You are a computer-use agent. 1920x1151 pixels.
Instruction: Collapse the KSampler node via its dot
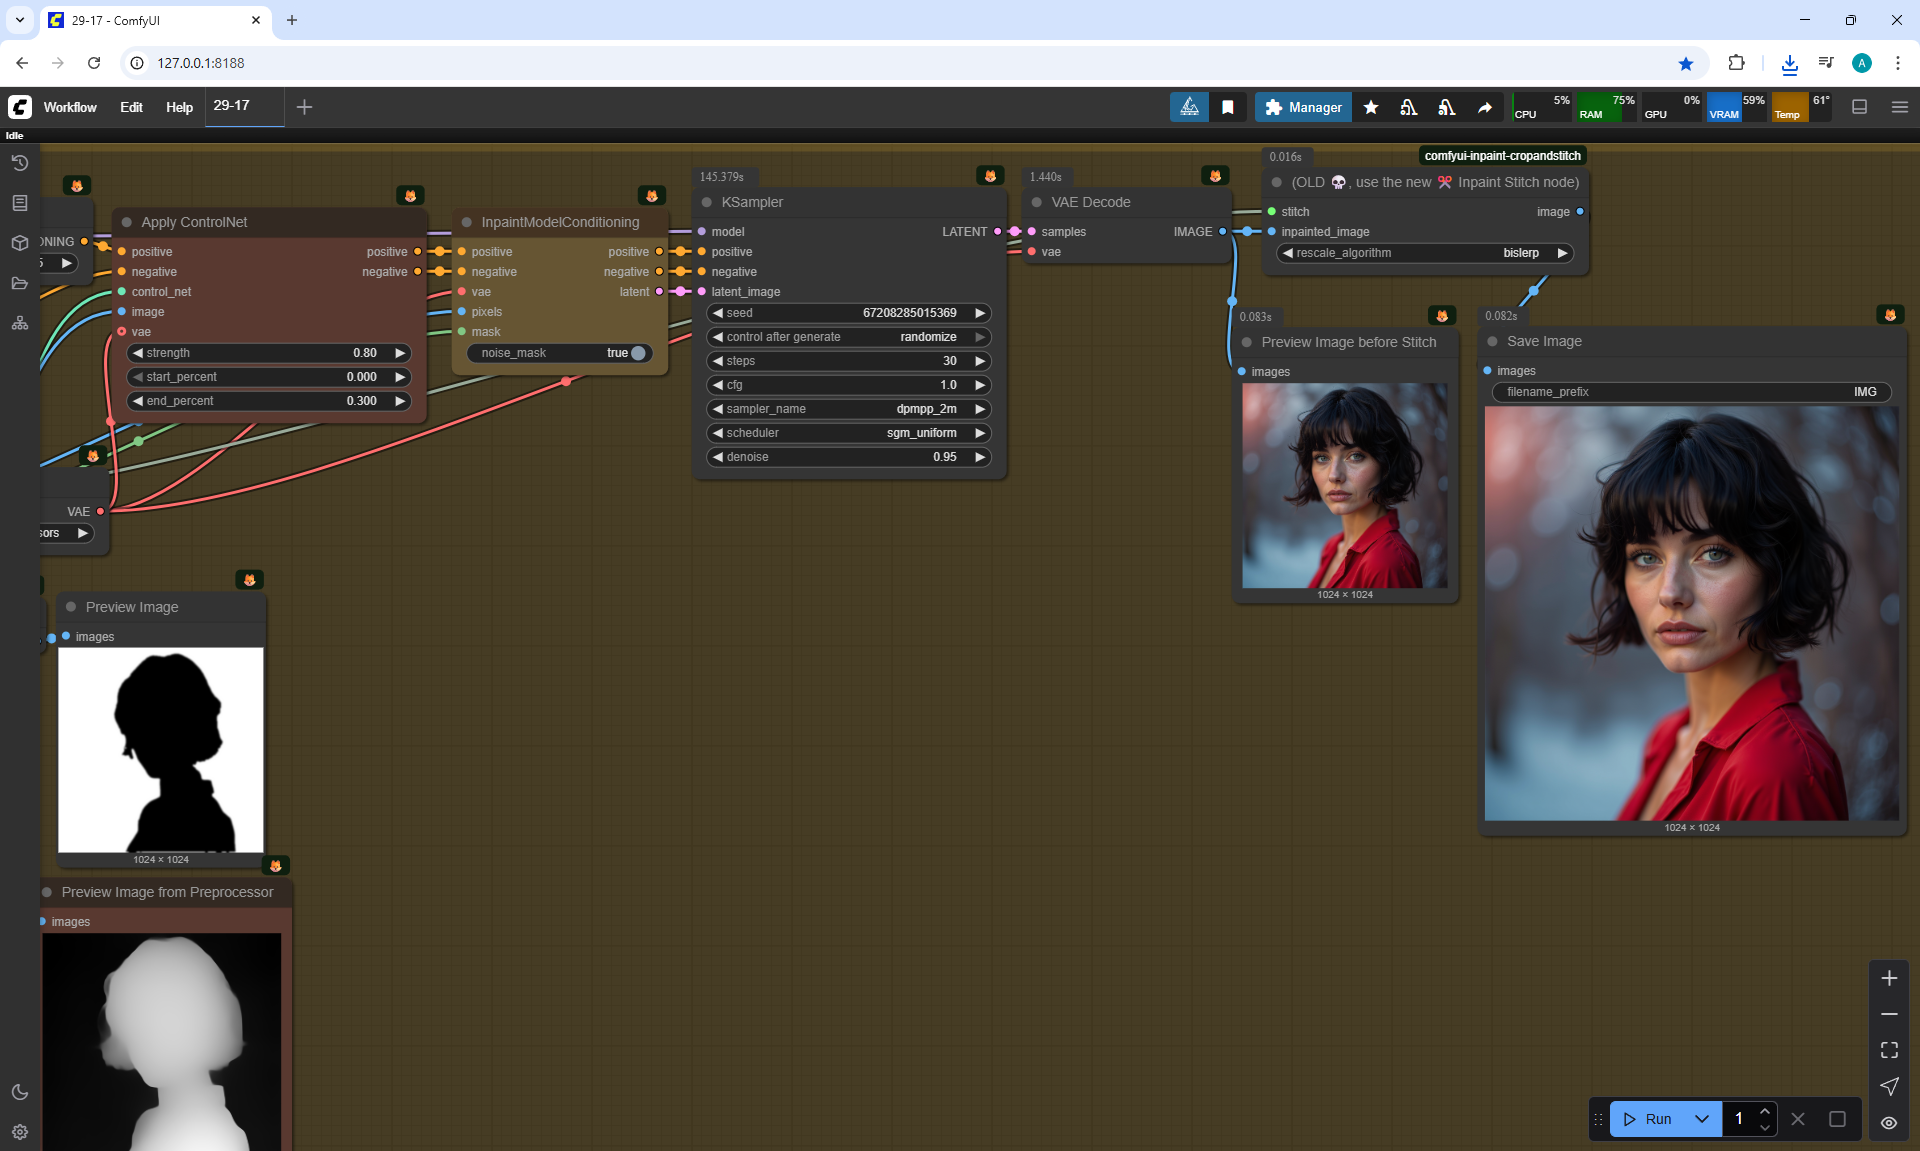[x=707, y=202]
